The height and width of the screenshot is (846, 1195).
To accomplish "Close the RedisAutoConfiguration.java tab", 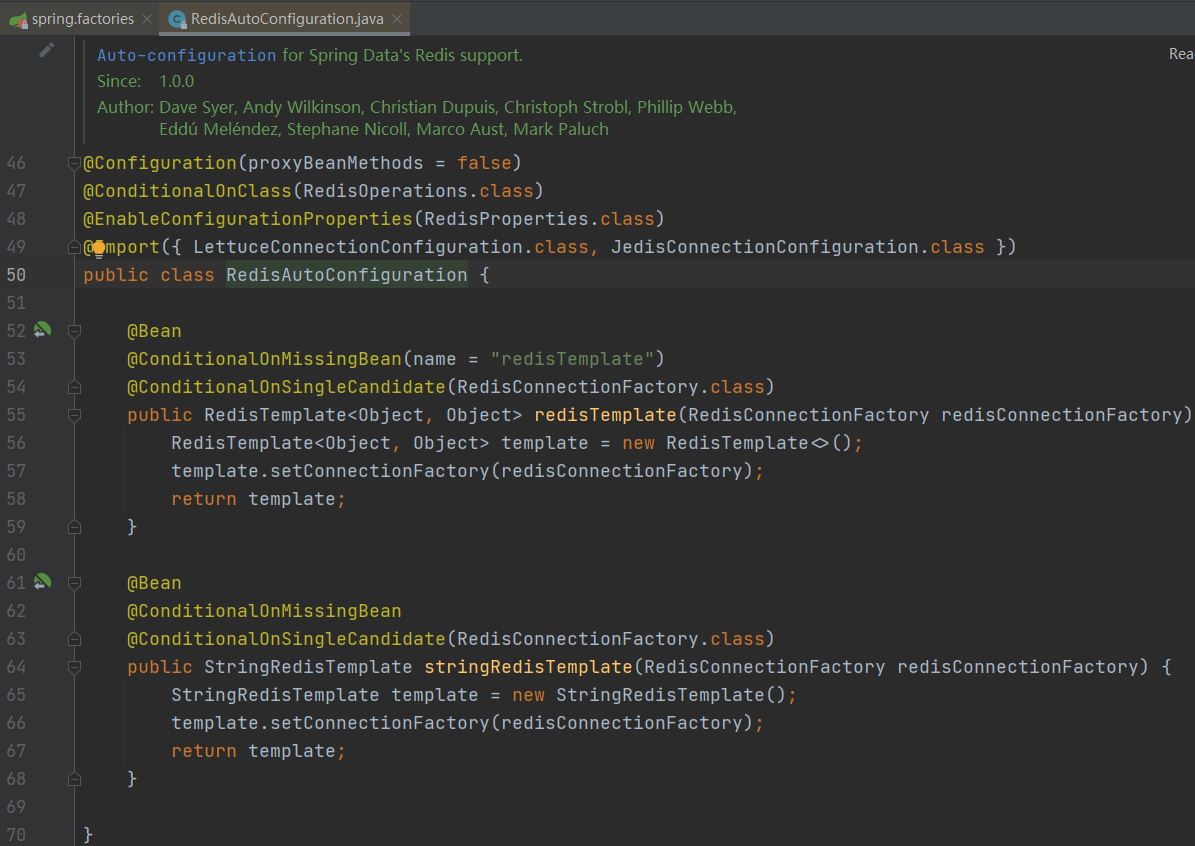I will pyautogui.click(x=397, y=19).
